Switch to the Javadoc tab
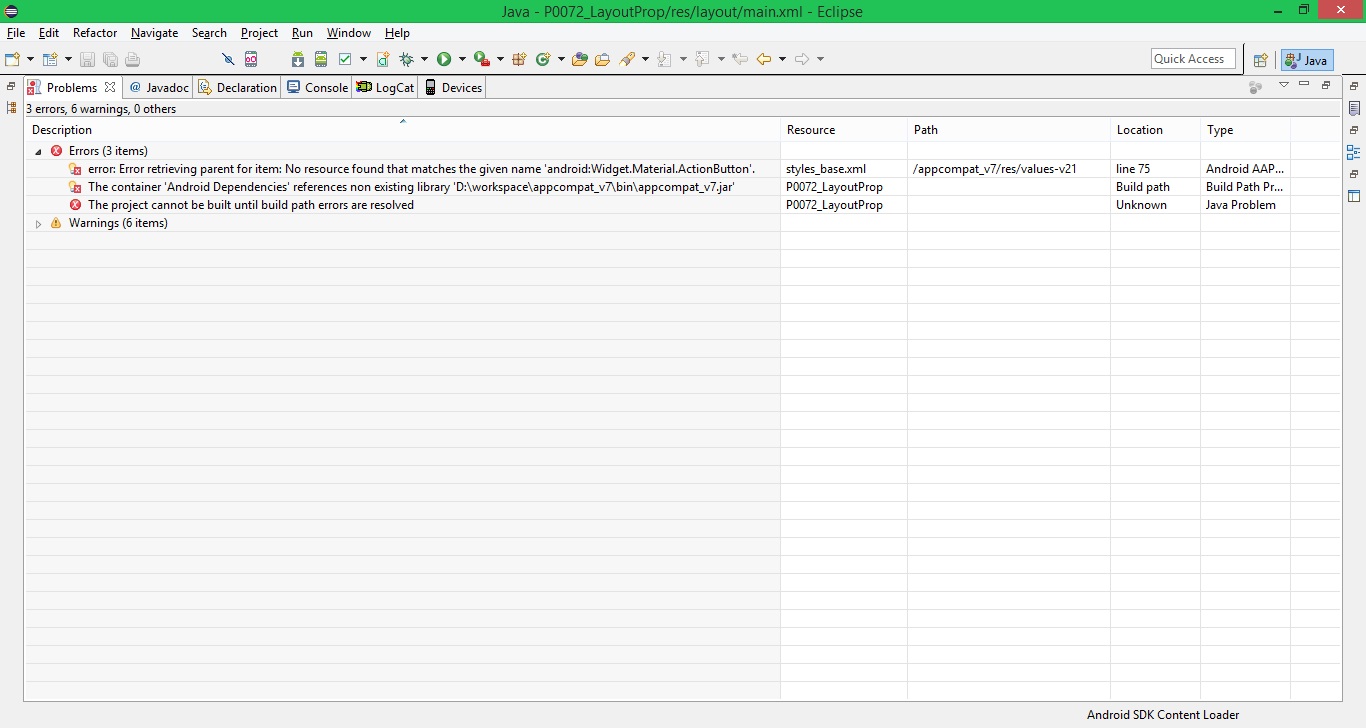Viewport: 1366px width, 728px height. pos(159,88)
